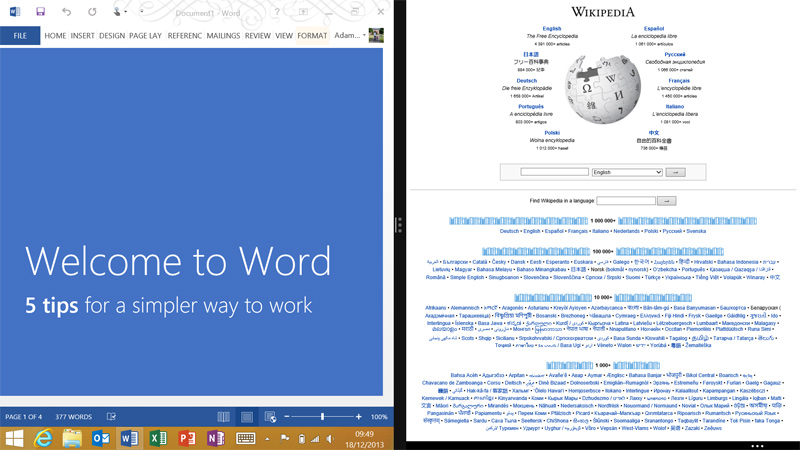Open the English language dropdown in Wikipedia search
The width and height of the screenshot is (800, 450).
(627, 172)
